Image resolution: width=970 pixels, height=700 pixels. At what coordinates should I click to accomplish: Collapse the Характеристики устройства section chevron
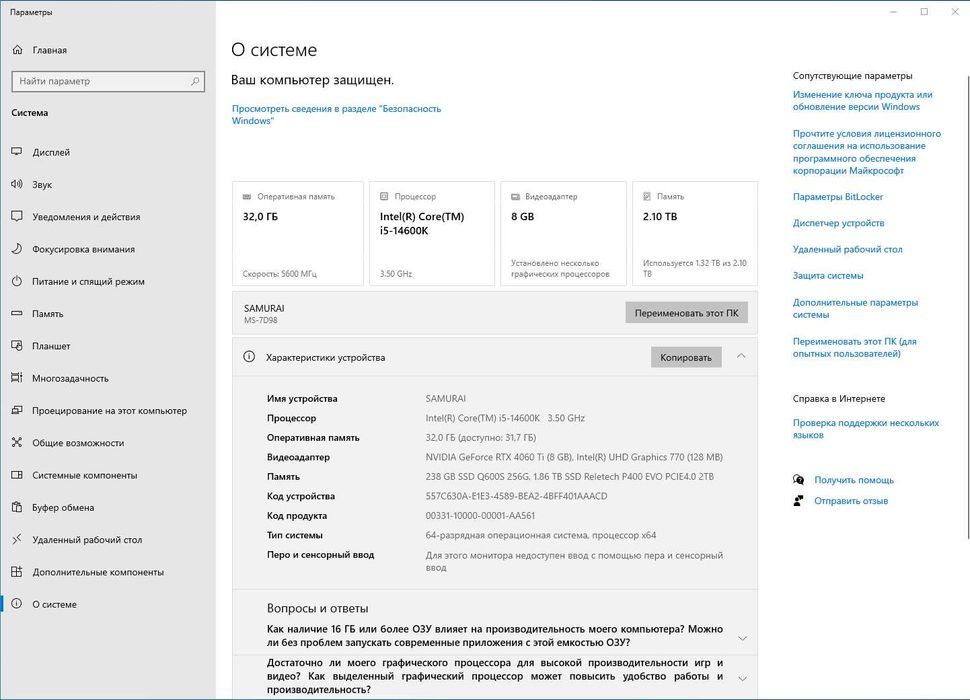741,356
